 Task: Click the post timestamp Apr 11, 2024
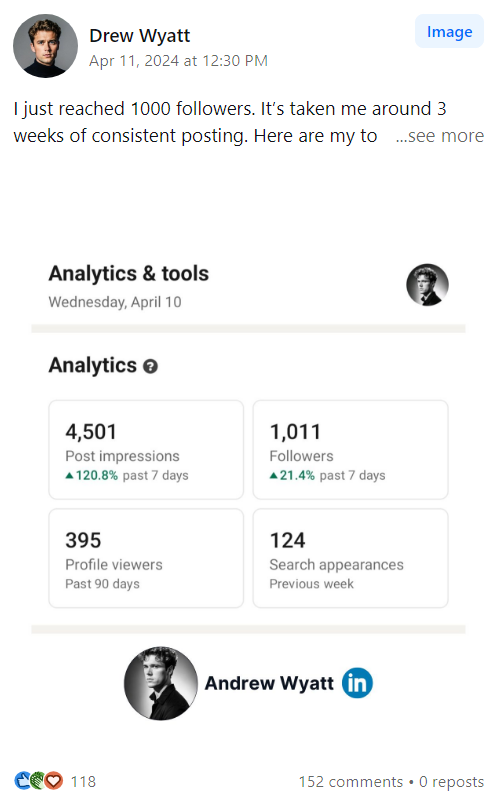tap(178, 61)
